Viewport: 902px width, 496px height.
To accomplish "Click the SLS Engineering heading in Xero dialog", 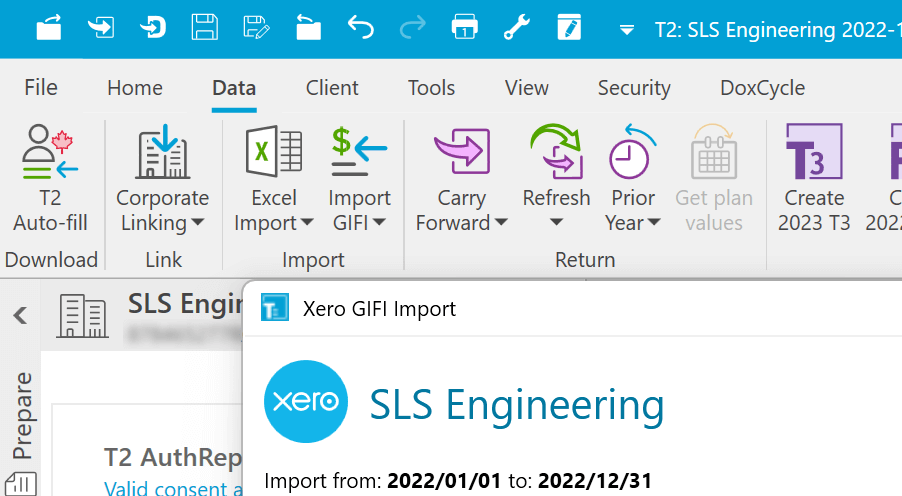I will tap(517, 404).
